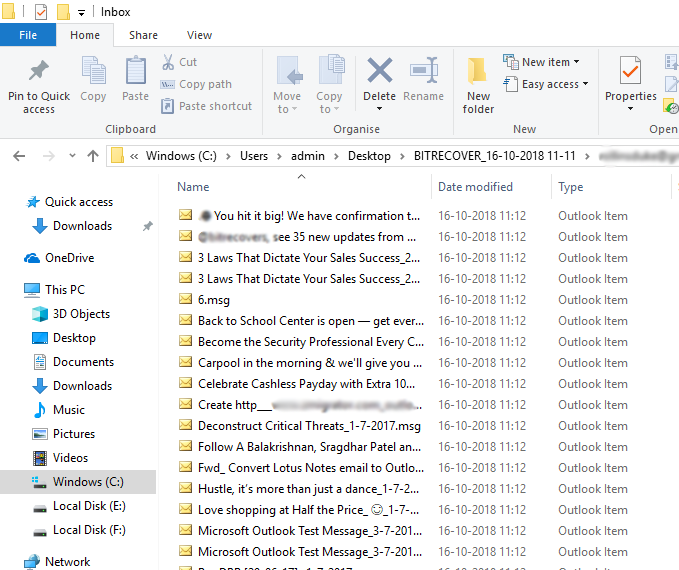Click the Up one level arrow

click(x=93, y=156)
